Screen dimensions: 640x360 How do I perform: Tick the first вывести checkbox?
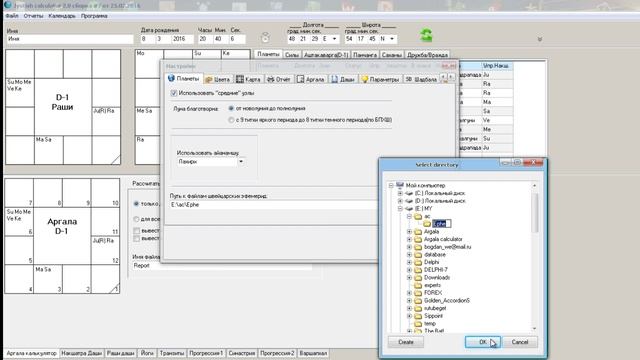[x=136, y=231]
